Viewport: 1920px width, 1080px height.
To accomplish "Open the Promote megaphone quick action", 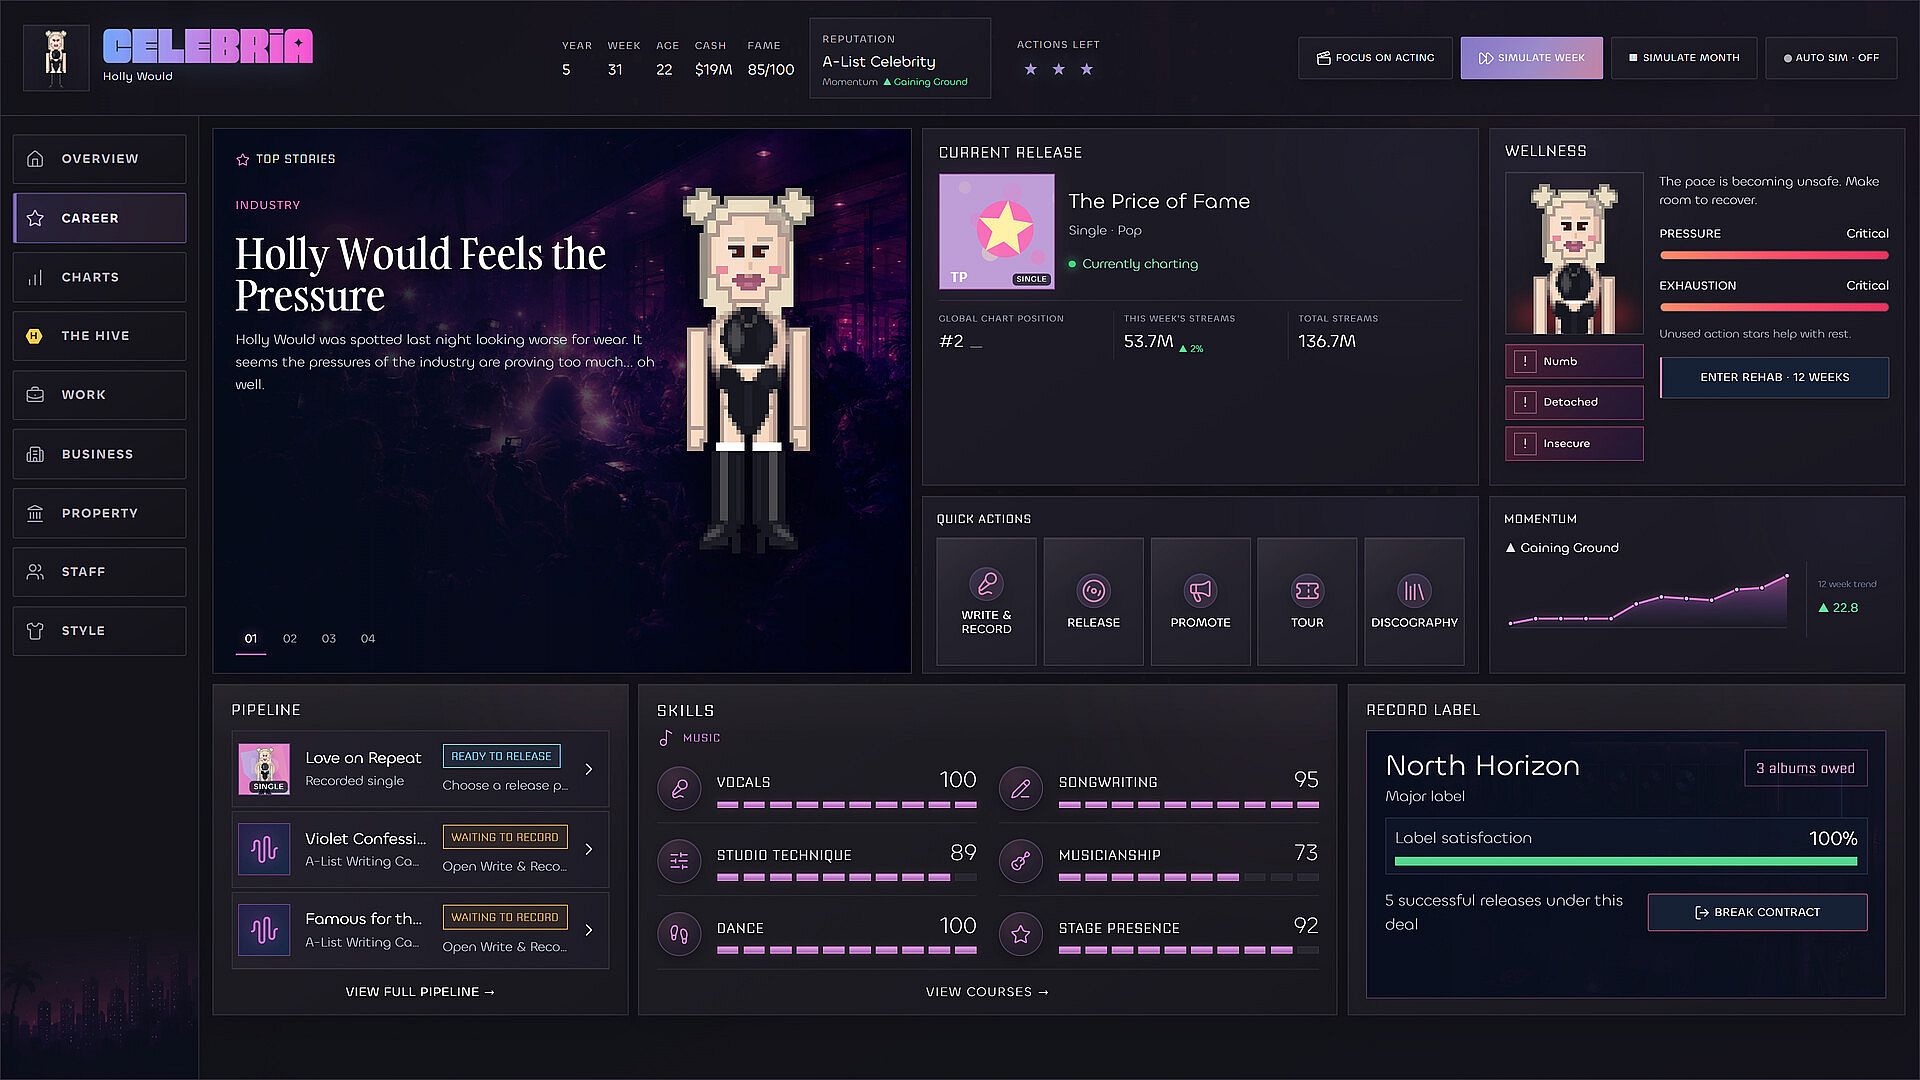I will (1200, 601).
